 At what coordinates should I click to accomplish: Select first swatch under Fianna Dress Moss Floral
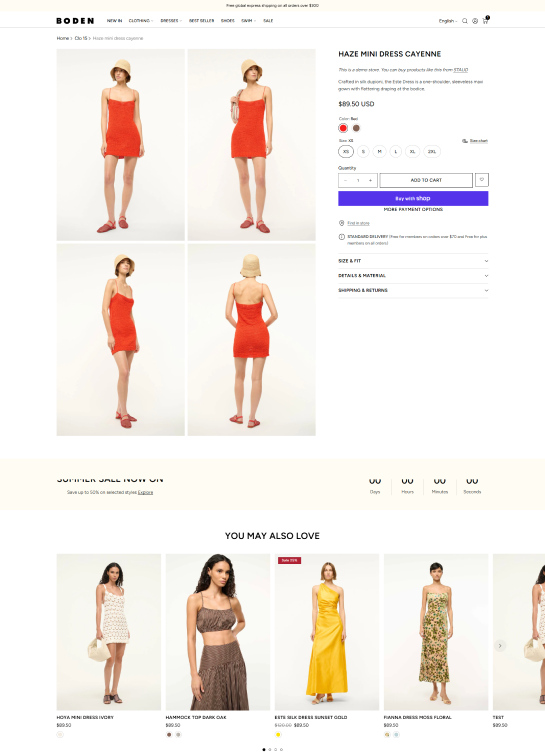pyautogui.click(x=387, y=734)
